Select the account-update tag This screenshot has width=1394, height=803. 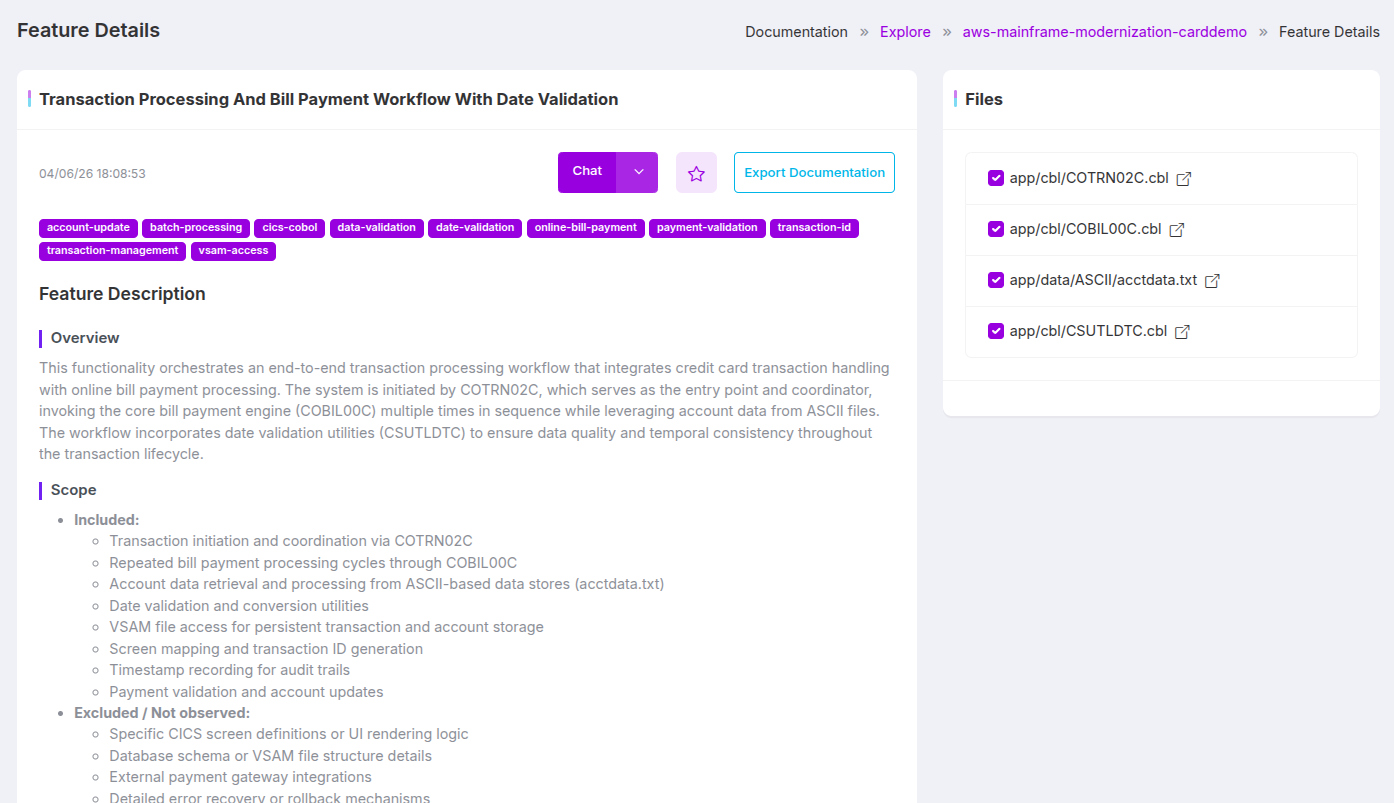tap(88, 228)
